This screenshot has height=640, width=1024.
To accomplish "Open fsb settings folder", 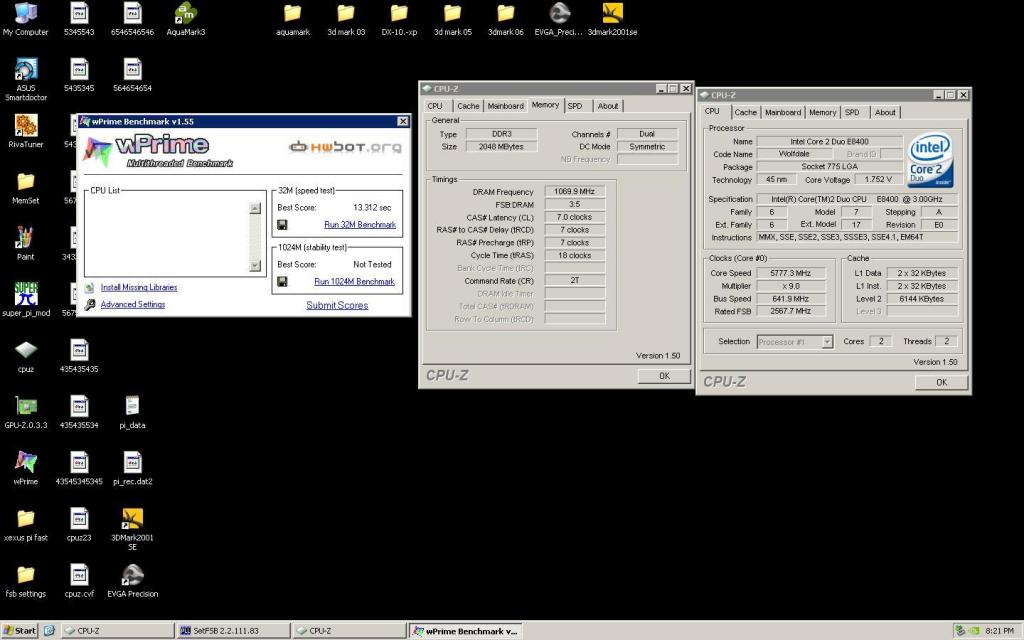I will pyautogui.click(x=25, y=581).
